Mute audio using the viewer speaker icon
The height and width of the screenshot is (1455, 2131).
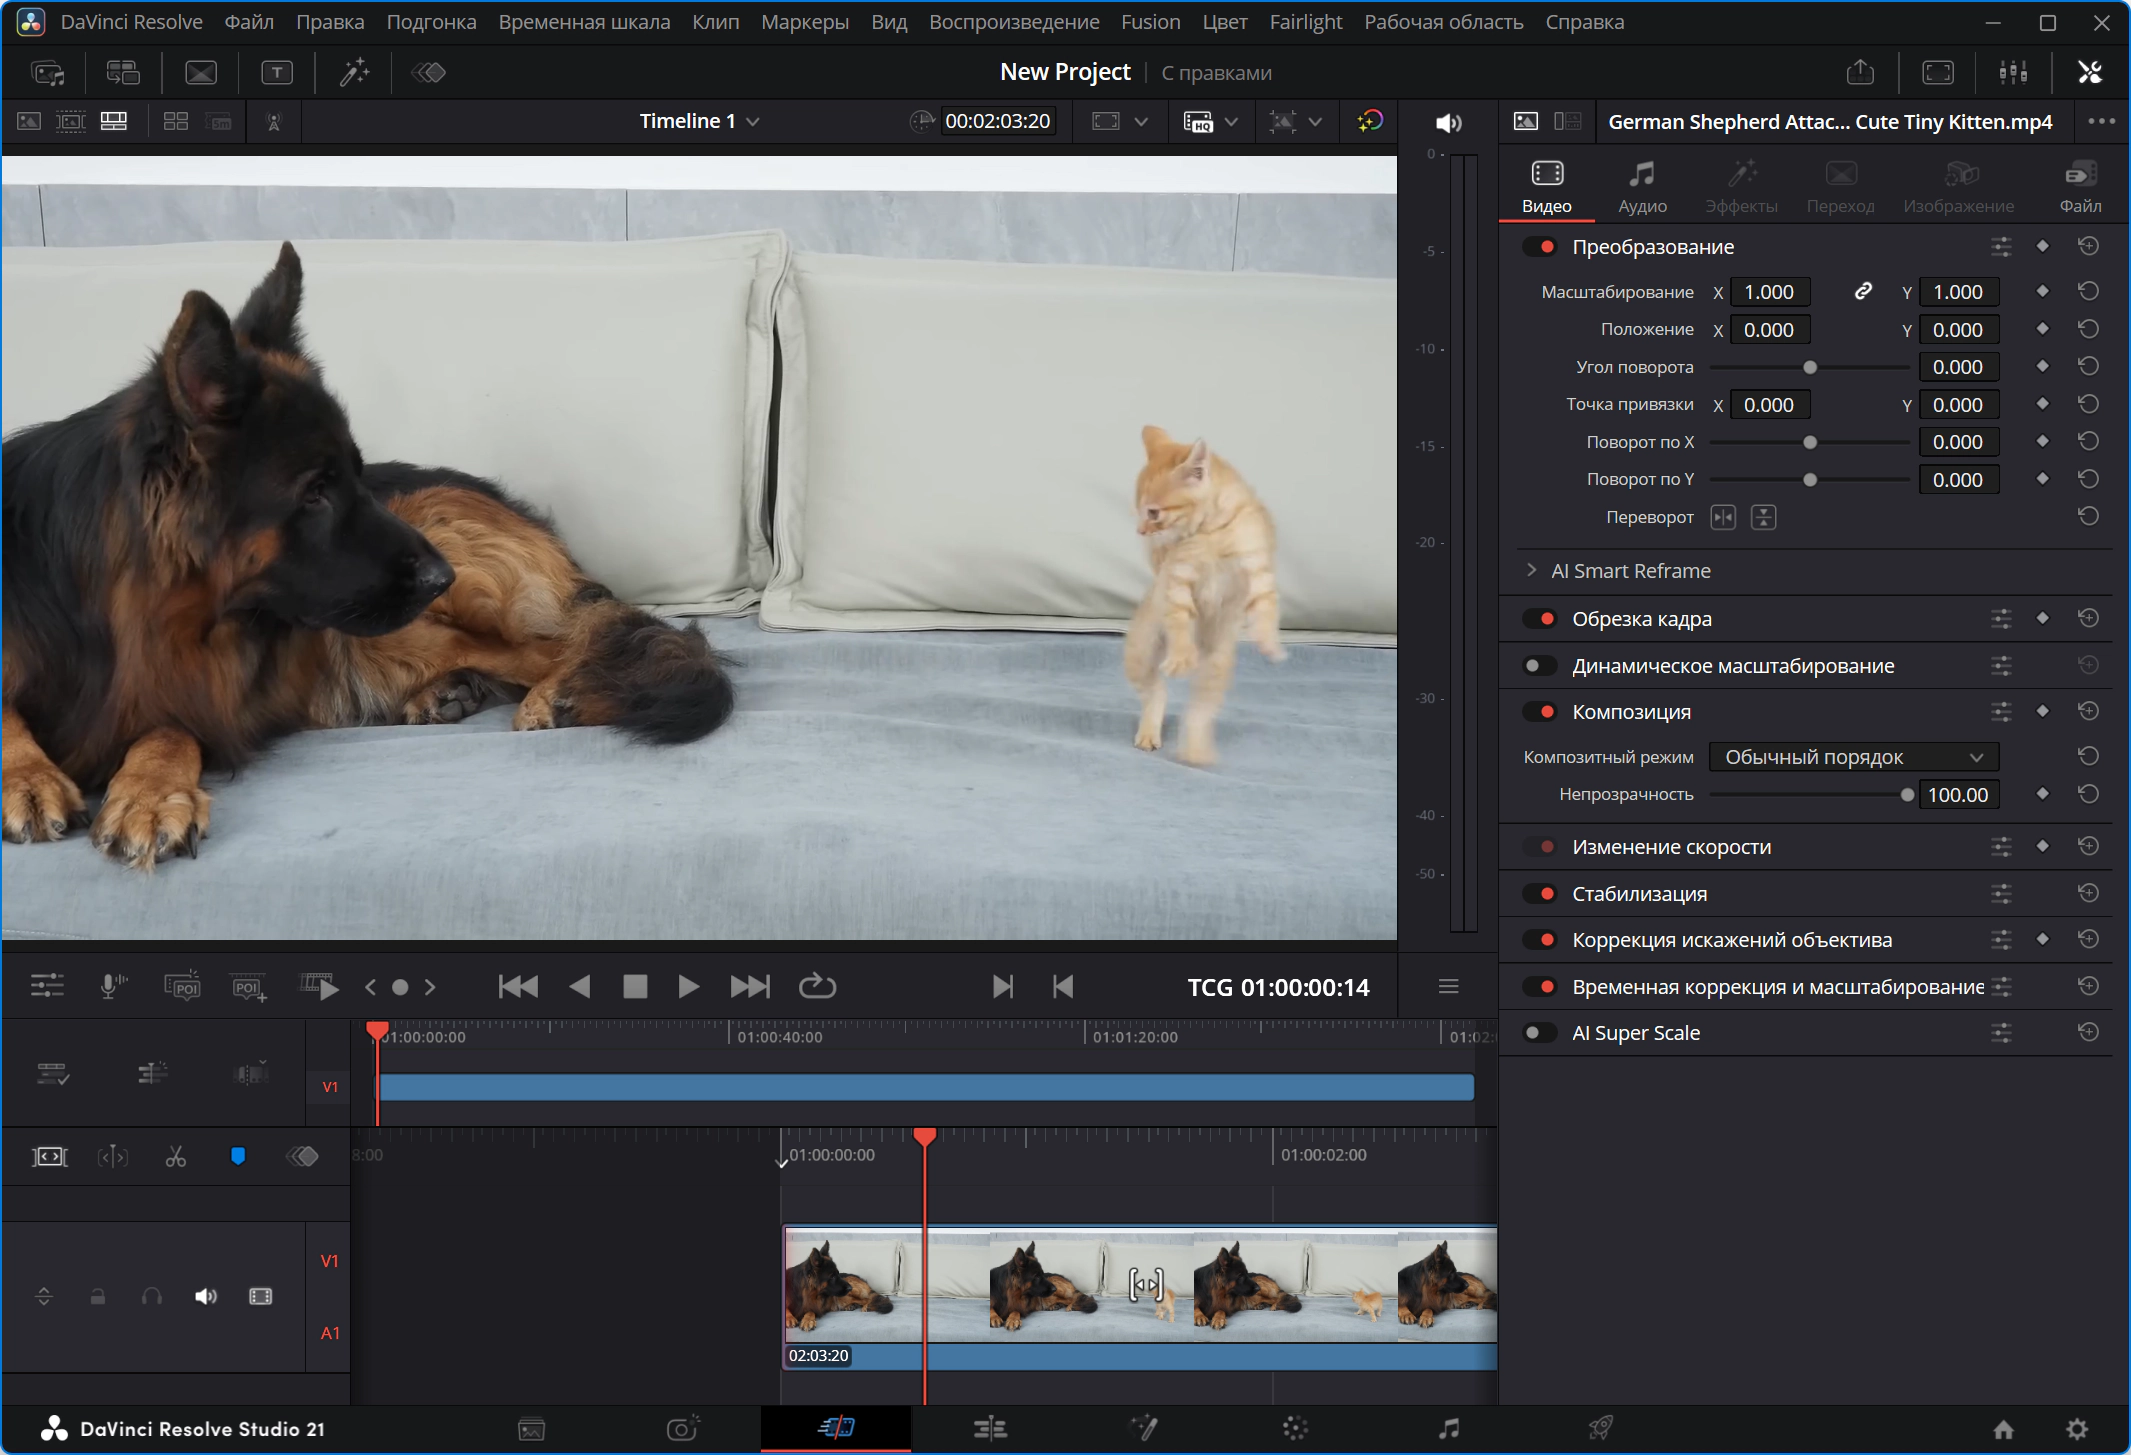1448,122
